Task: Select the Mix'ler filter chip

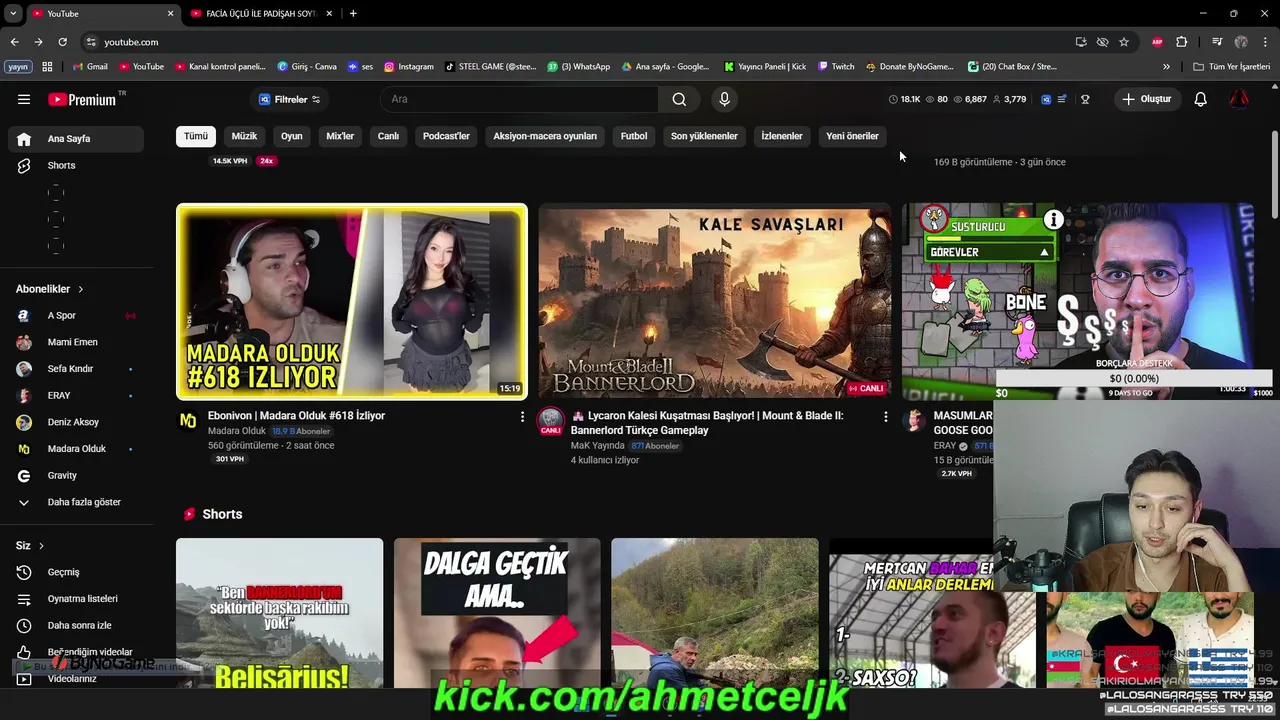Action: pyautogui.click(x=340, y=136)
